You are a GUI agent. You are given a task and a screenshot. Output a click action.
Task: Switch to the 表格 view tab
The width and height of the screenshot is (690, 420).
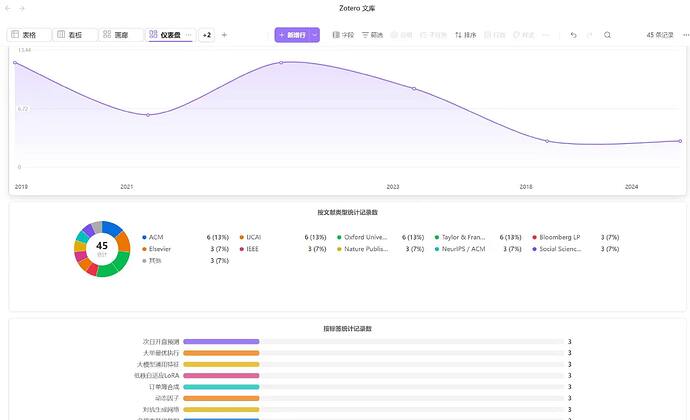tap(29, 35)
